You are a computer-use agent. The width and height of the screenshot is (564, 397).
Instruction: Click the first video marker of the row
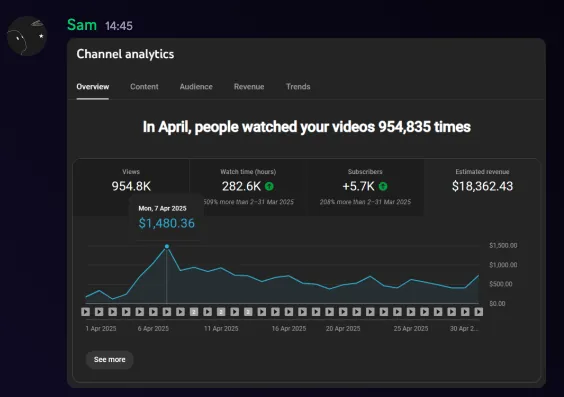point(86,312)
